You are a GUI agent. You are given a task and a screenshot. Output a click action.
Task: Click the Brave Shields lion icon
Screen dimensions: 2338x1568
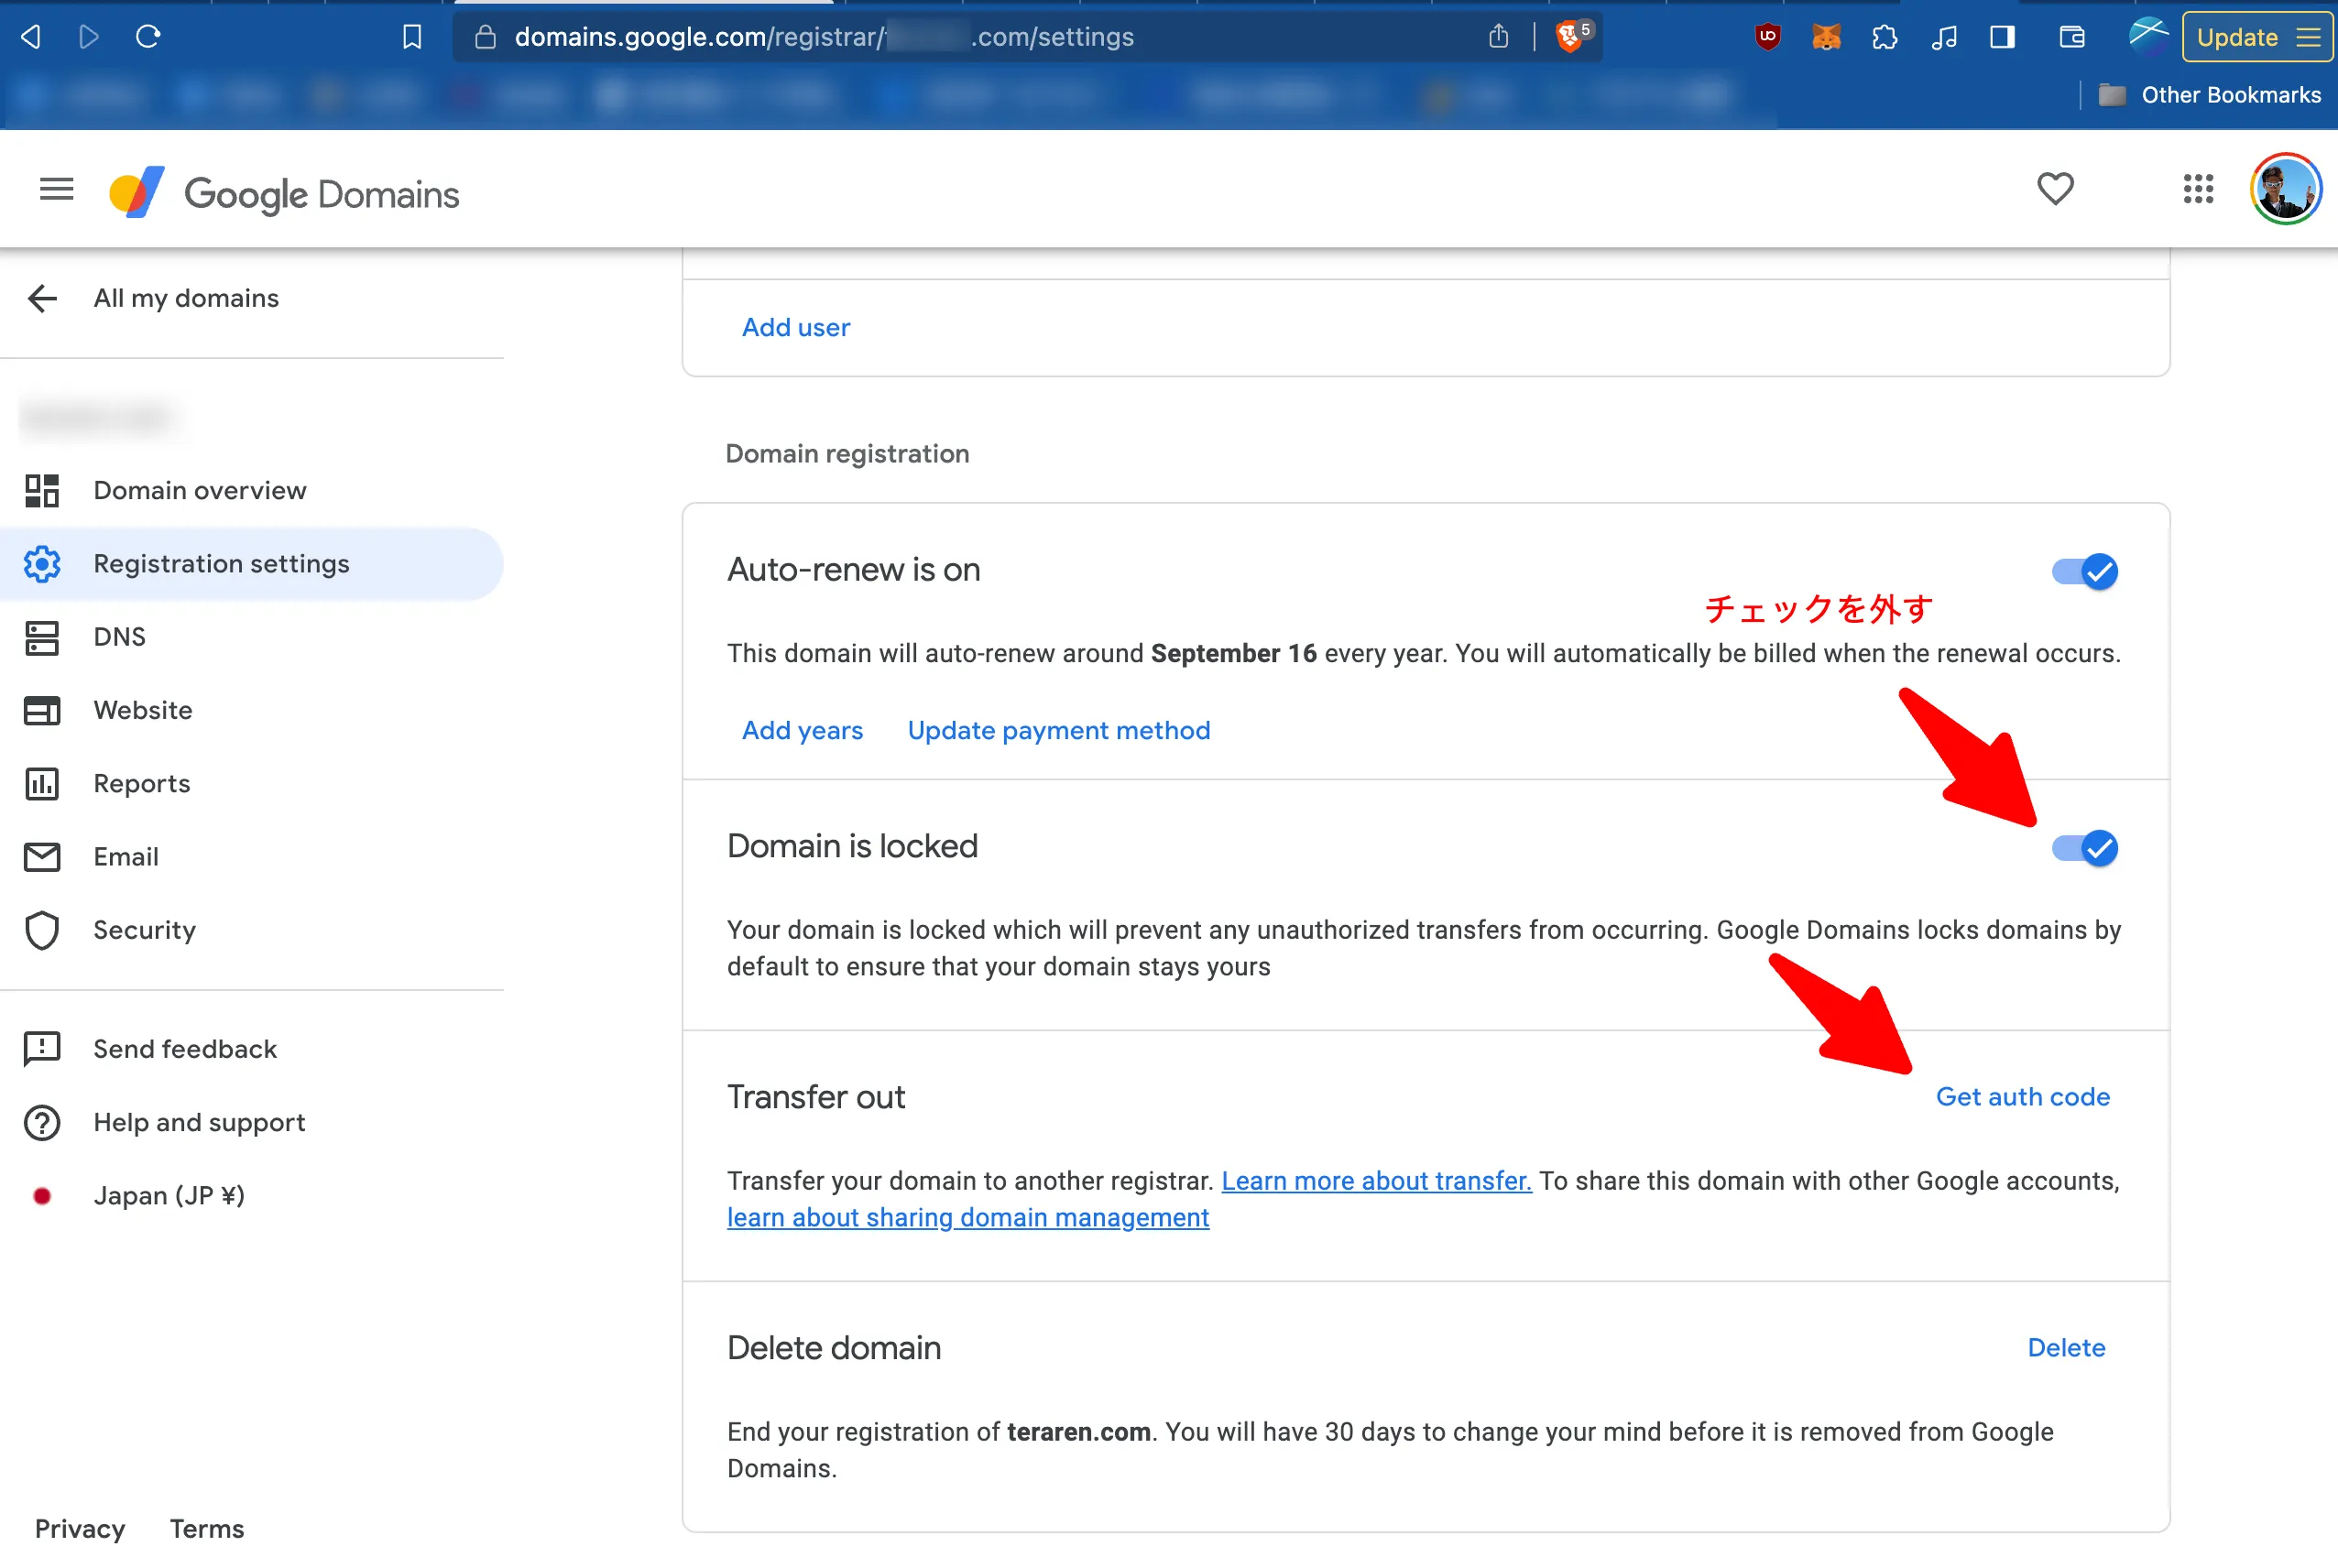click(x=1570, y=37)
